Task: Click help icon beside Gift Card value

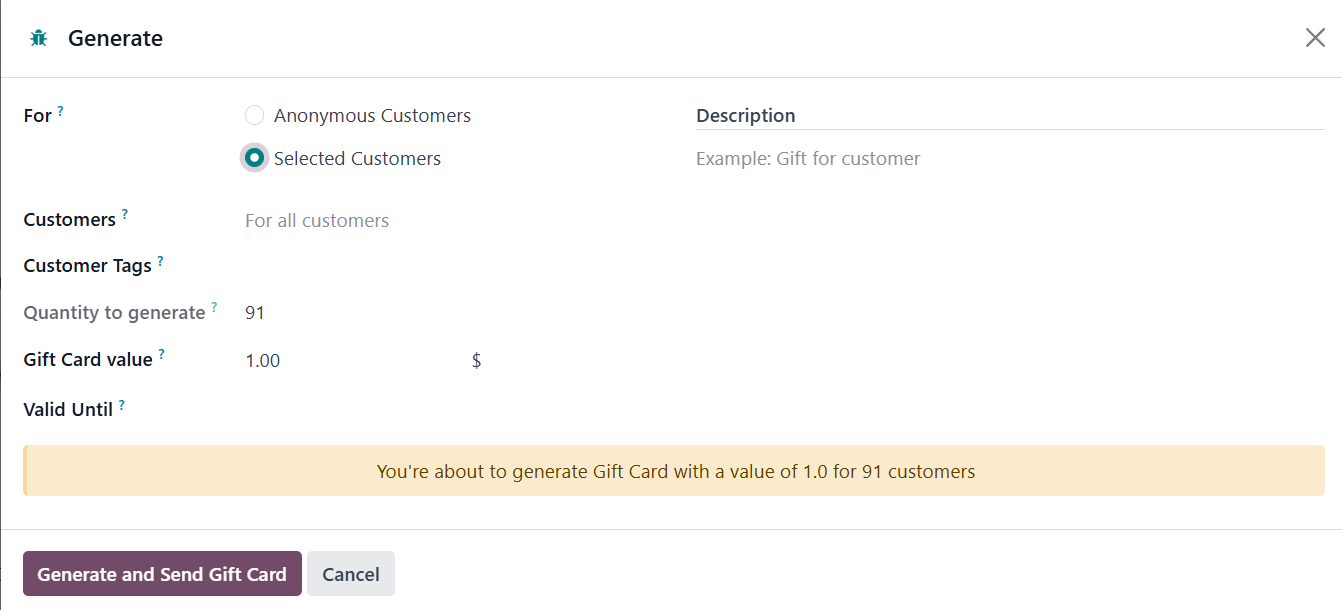Action: pyautogui.click(x=161, y=354)
